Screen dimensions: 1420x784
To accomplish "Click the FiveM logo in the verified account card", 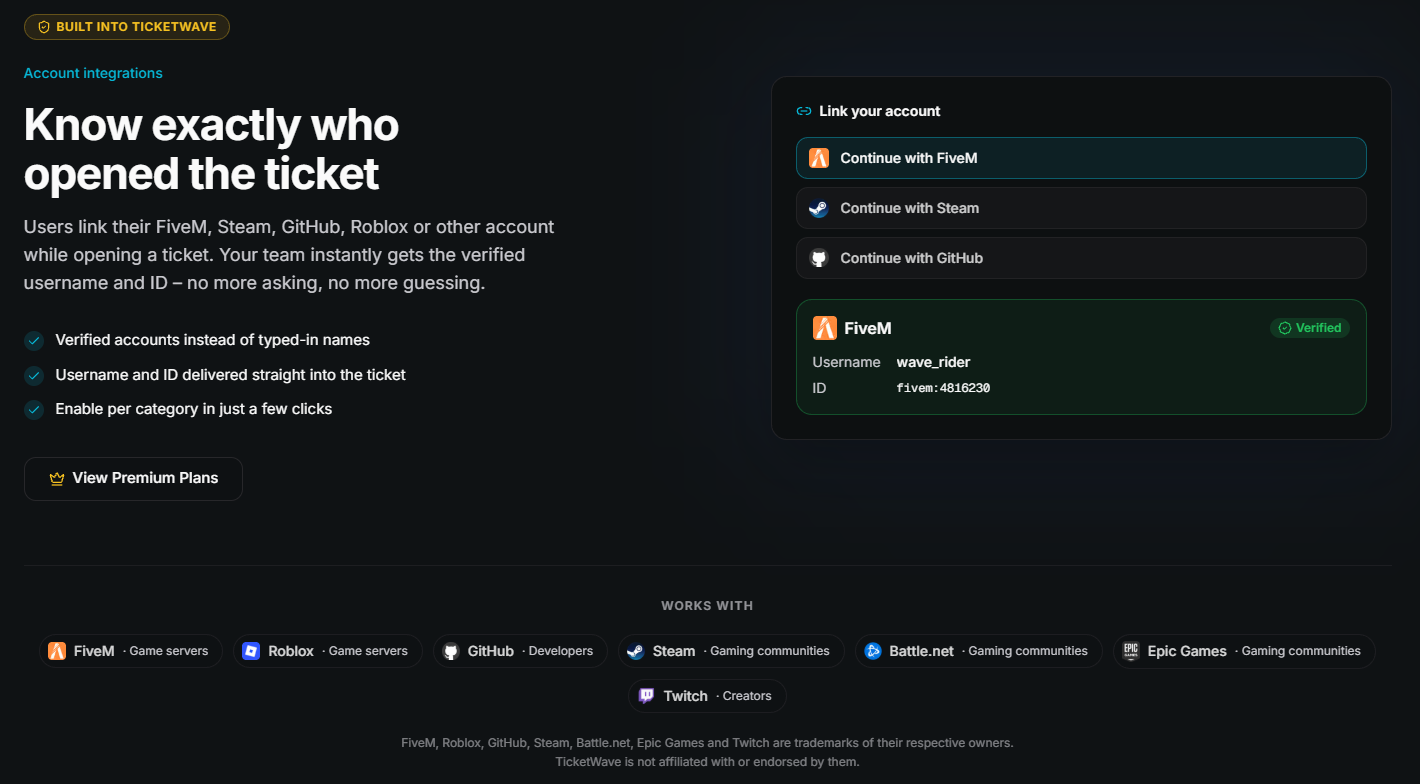I will (x=825, y=328).
